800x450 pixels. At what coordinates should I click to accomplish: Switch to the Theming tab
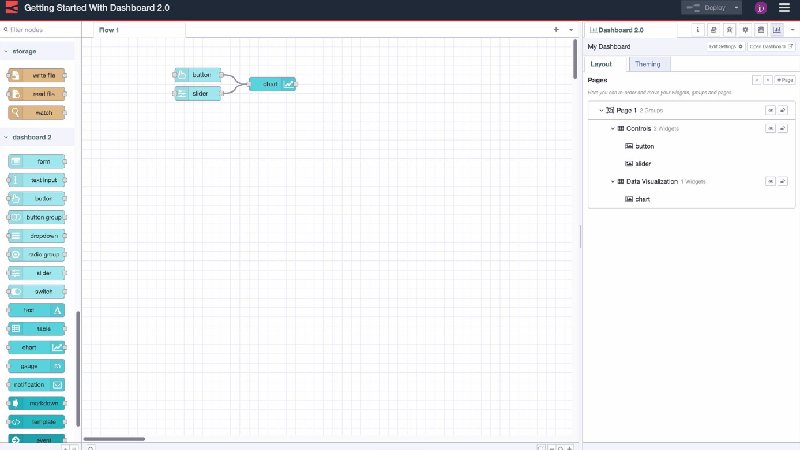(648, 64)
